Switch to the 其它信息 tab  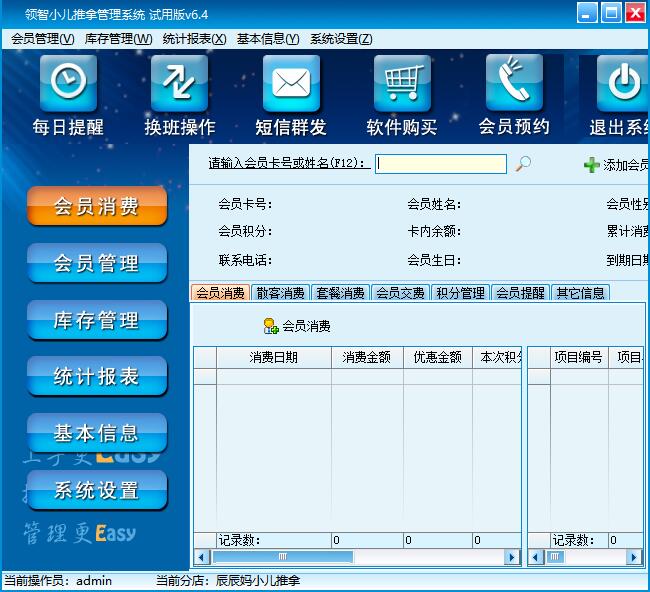coord(580,293)
